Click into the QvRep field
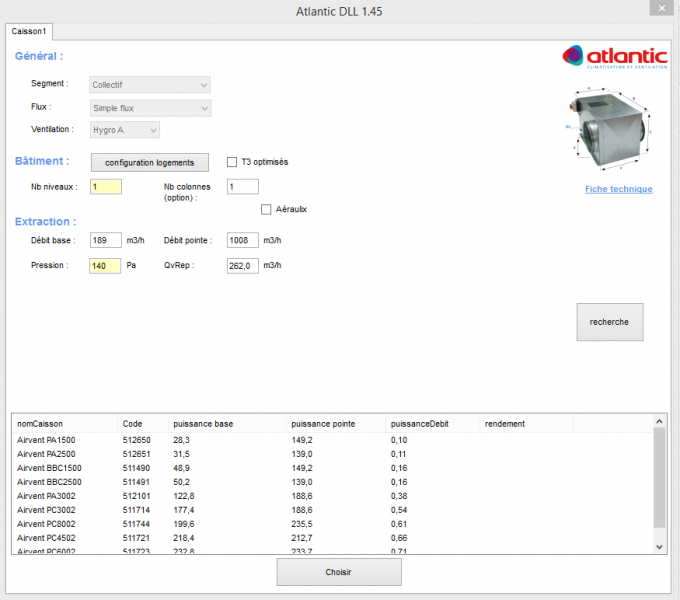Viewport: 680px width, 600px height. point(243,266)
